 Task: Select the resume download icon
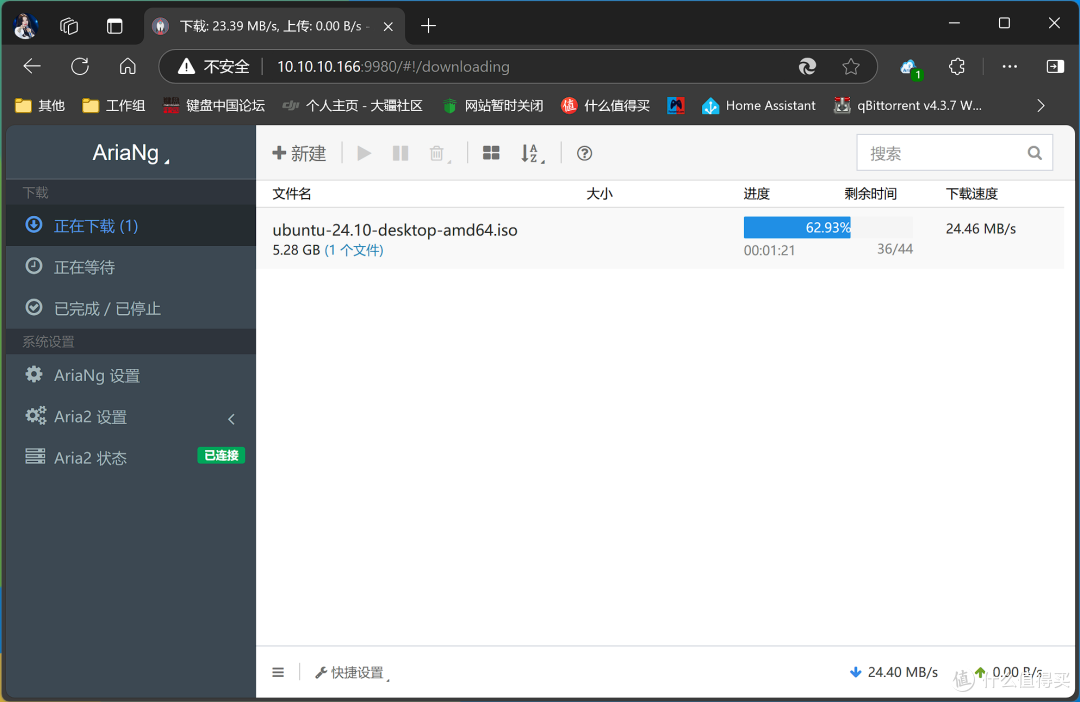[363, 152]
